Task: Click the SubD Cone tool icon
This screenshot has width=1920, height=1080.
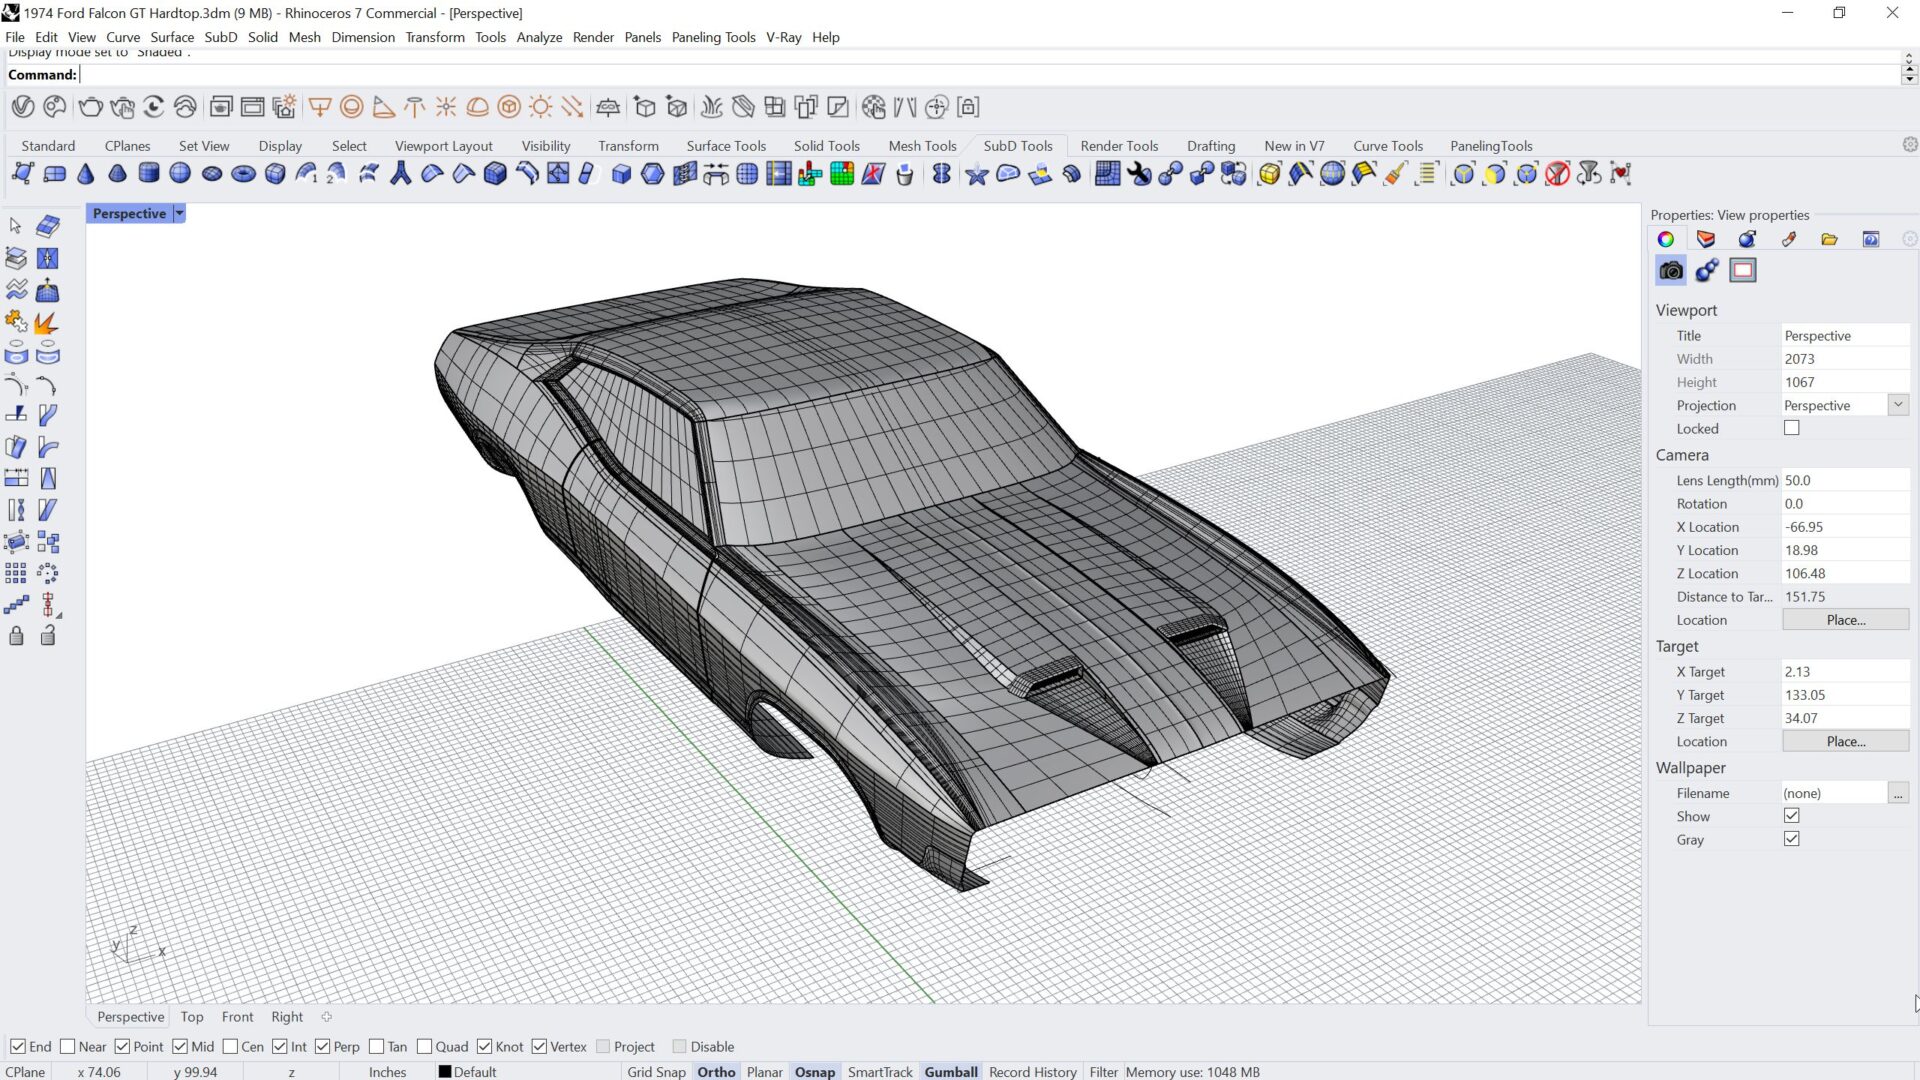Action: (85, 173)
